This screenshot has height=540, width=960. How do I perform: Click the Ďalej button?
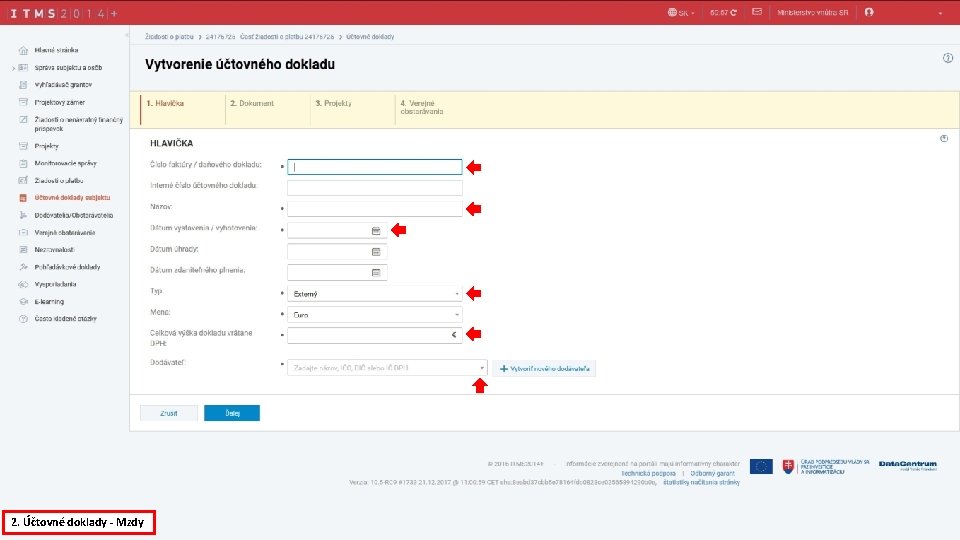coord(232,413)
